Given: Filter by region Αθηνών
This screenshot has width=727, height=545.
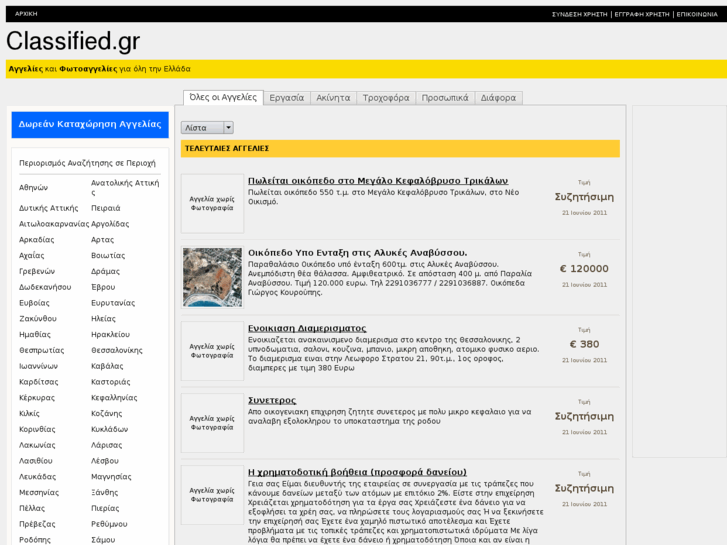Looking at the screenshot, I should 33,188.
